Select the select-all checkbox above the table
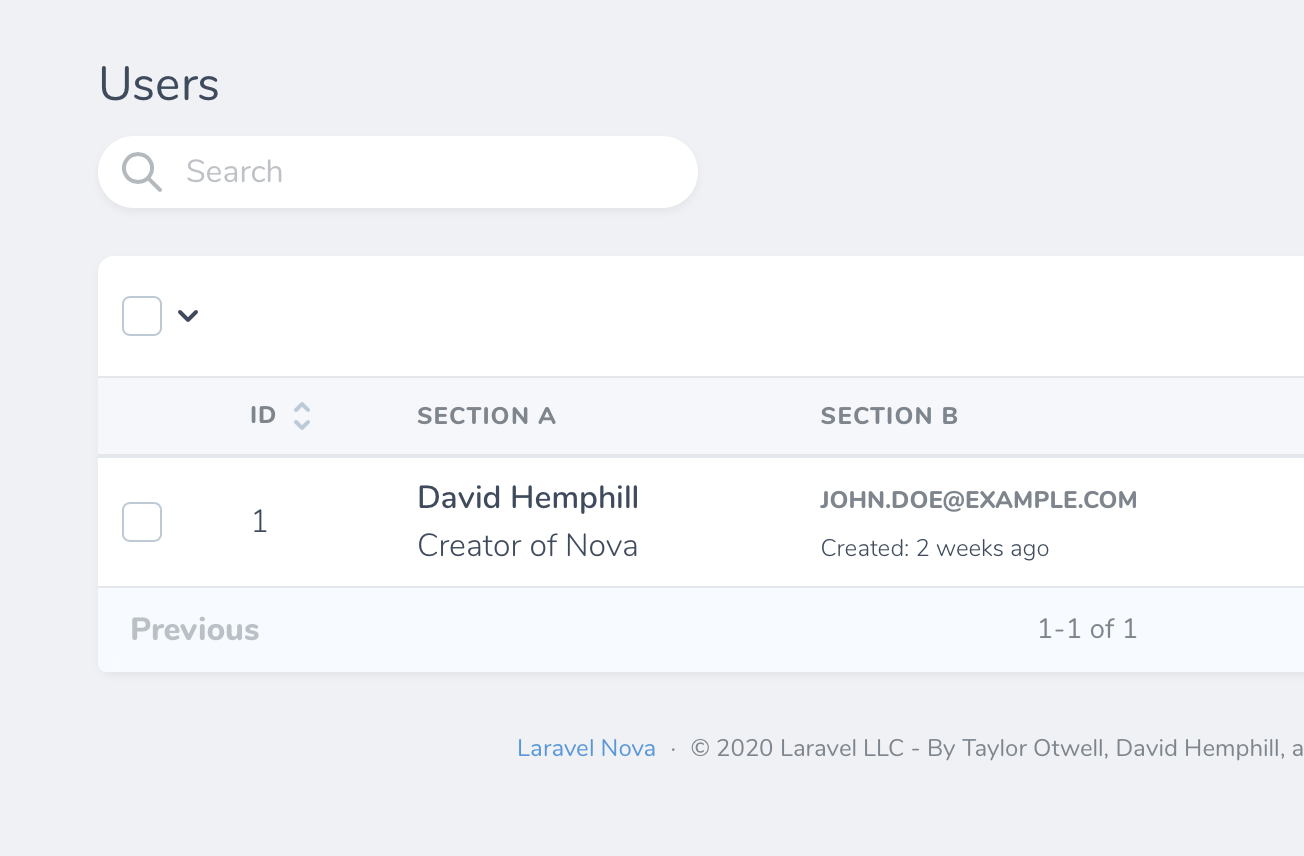The height and width of the screenshot is (856, 1304). 141,315
